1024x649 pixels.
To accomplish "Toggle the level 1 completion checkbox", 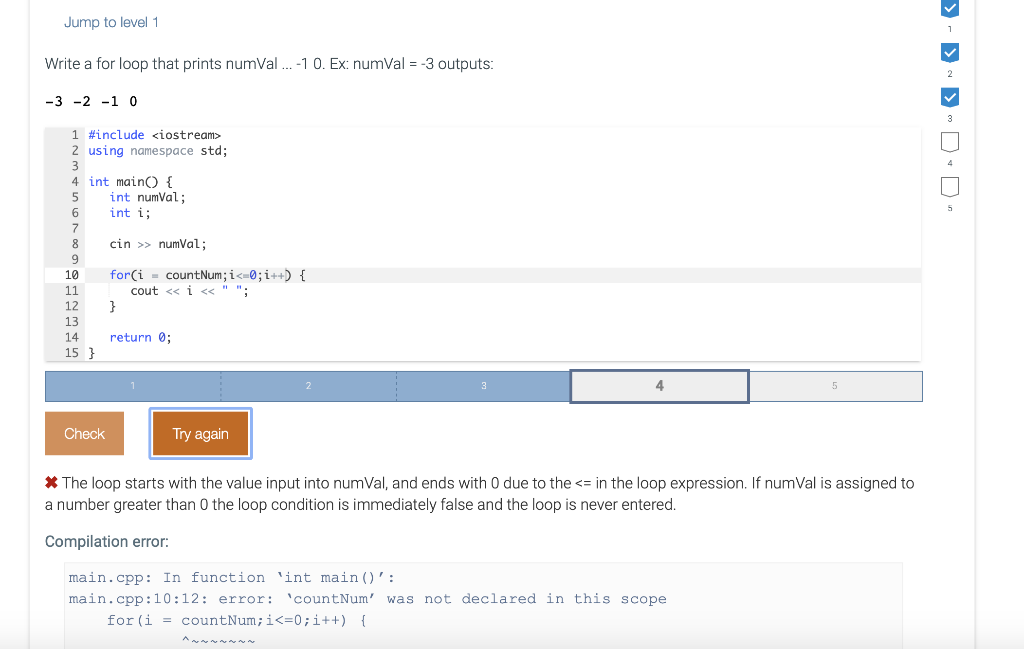I will [950, 8].
